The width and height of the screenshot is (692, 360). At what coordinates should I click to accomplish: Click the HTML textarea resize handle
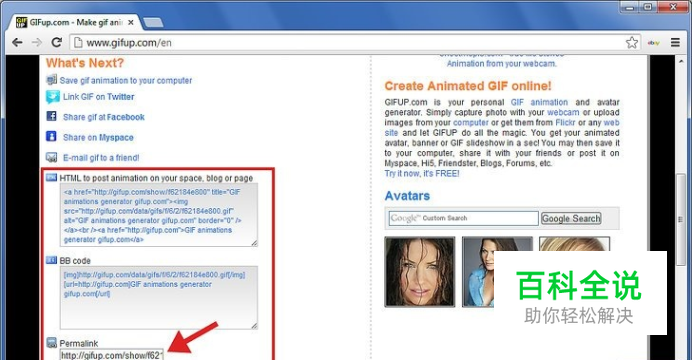tap(254, 243)
